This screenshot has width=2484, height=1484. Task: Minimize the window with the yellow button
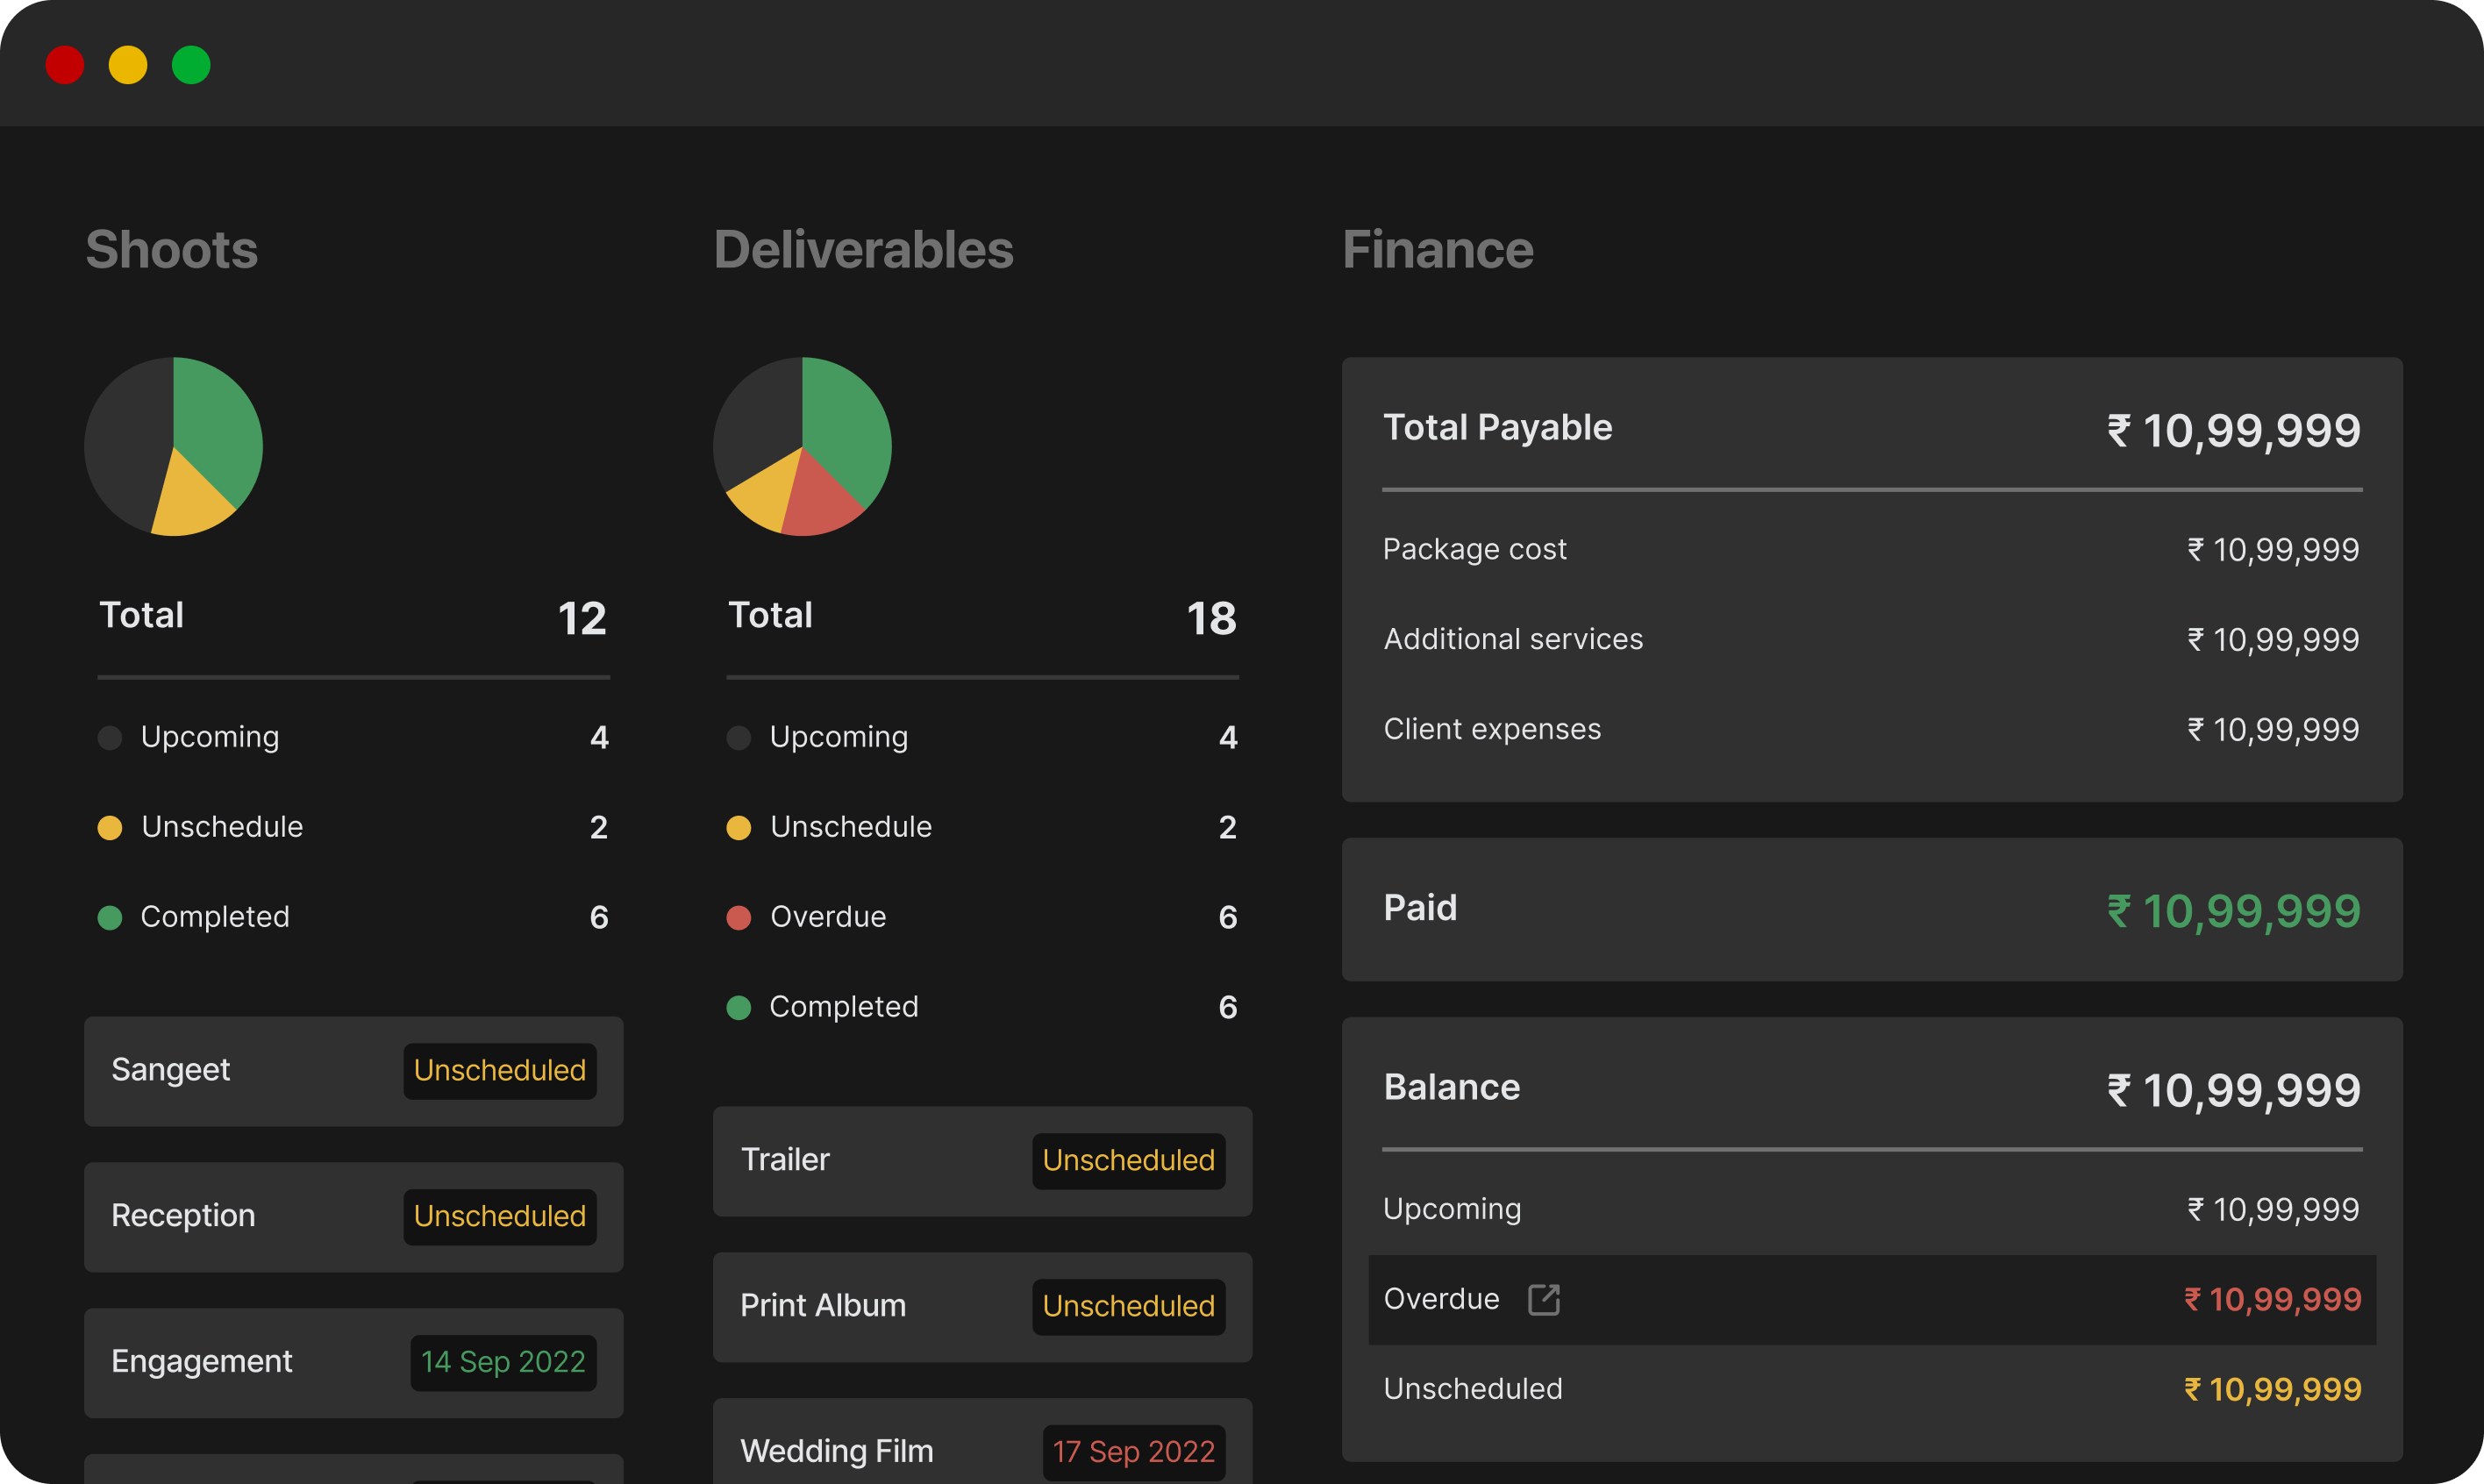pos(128,65)
